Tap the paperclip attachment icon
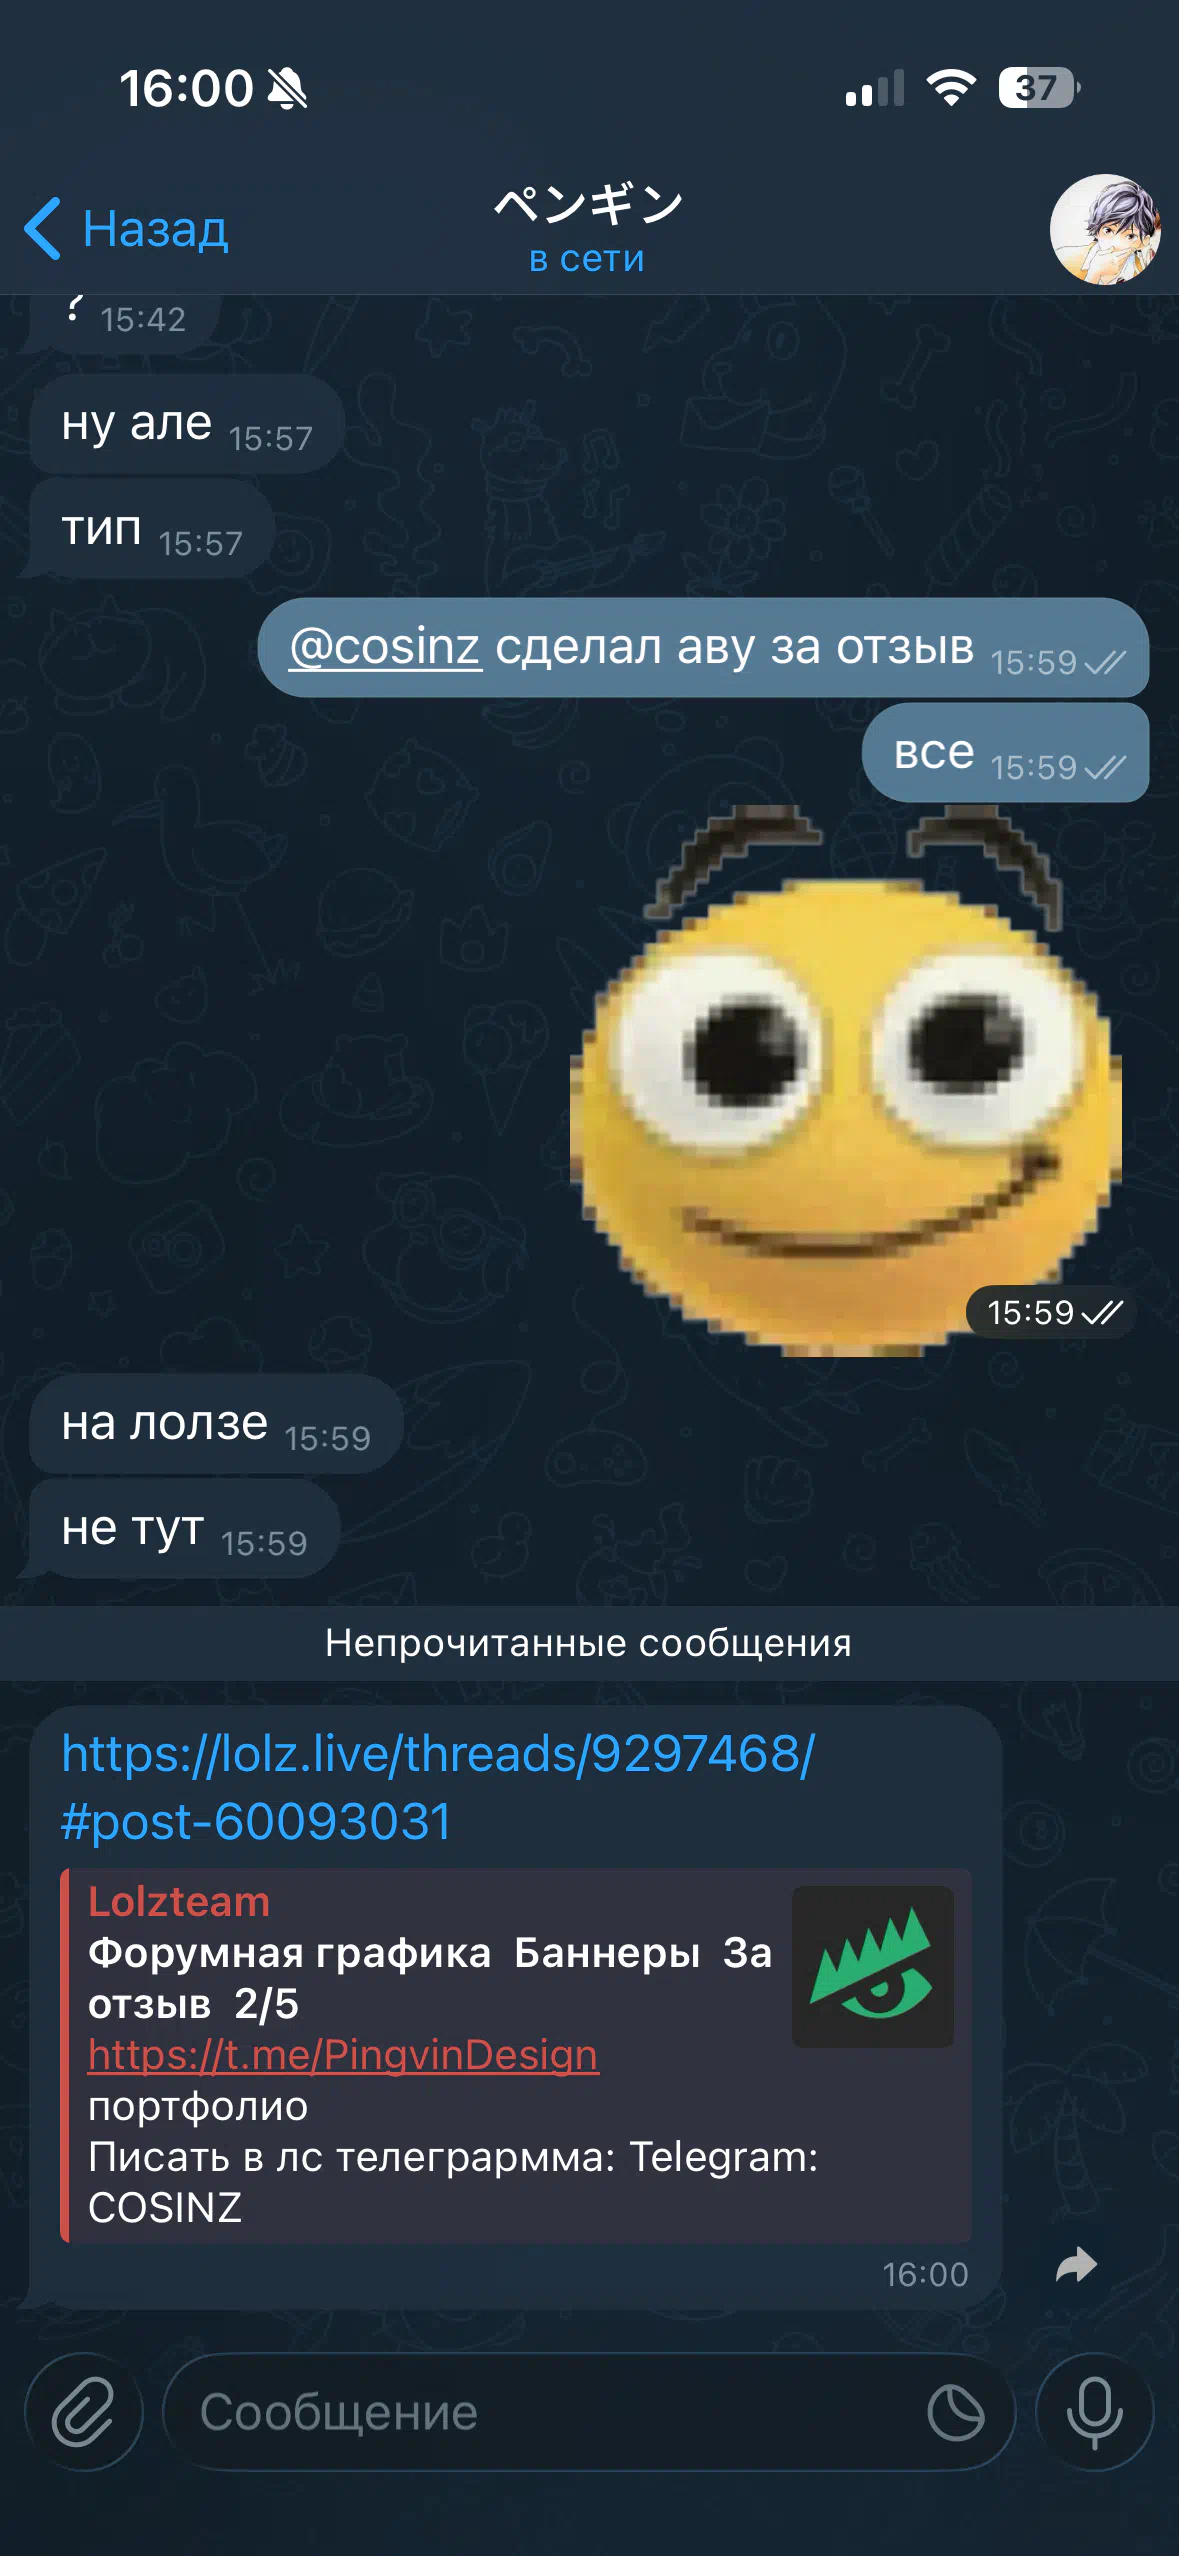 pyautogui.click(x=83, y=2412)
